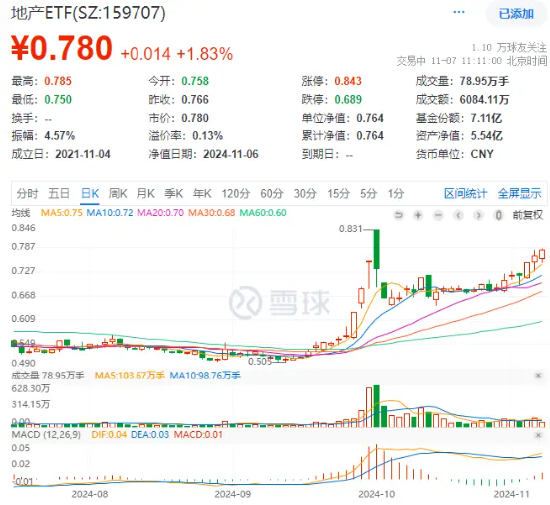Click the reset chart view arrow icon

tap(398, 215)
